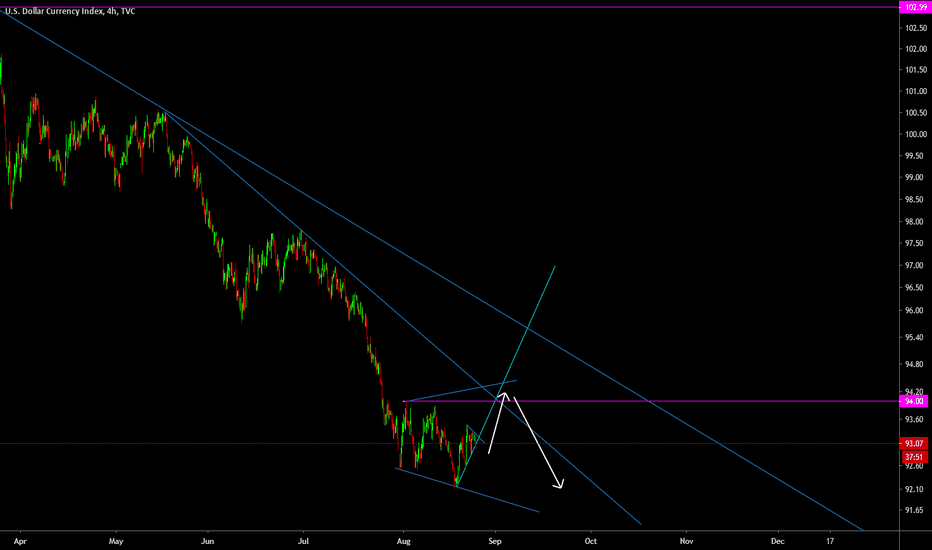Click the 98.50 price axis label
932x550 pixels.
coord(914,199)
